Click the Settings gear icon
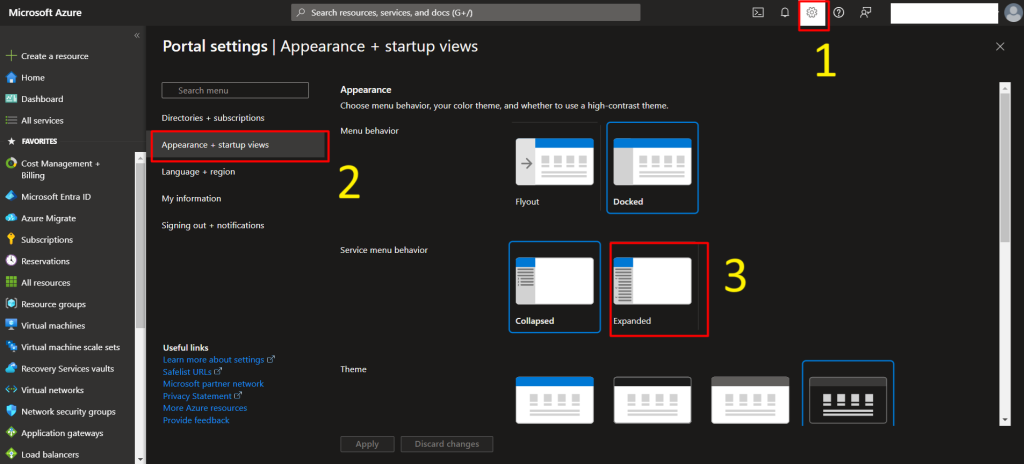 812,12
